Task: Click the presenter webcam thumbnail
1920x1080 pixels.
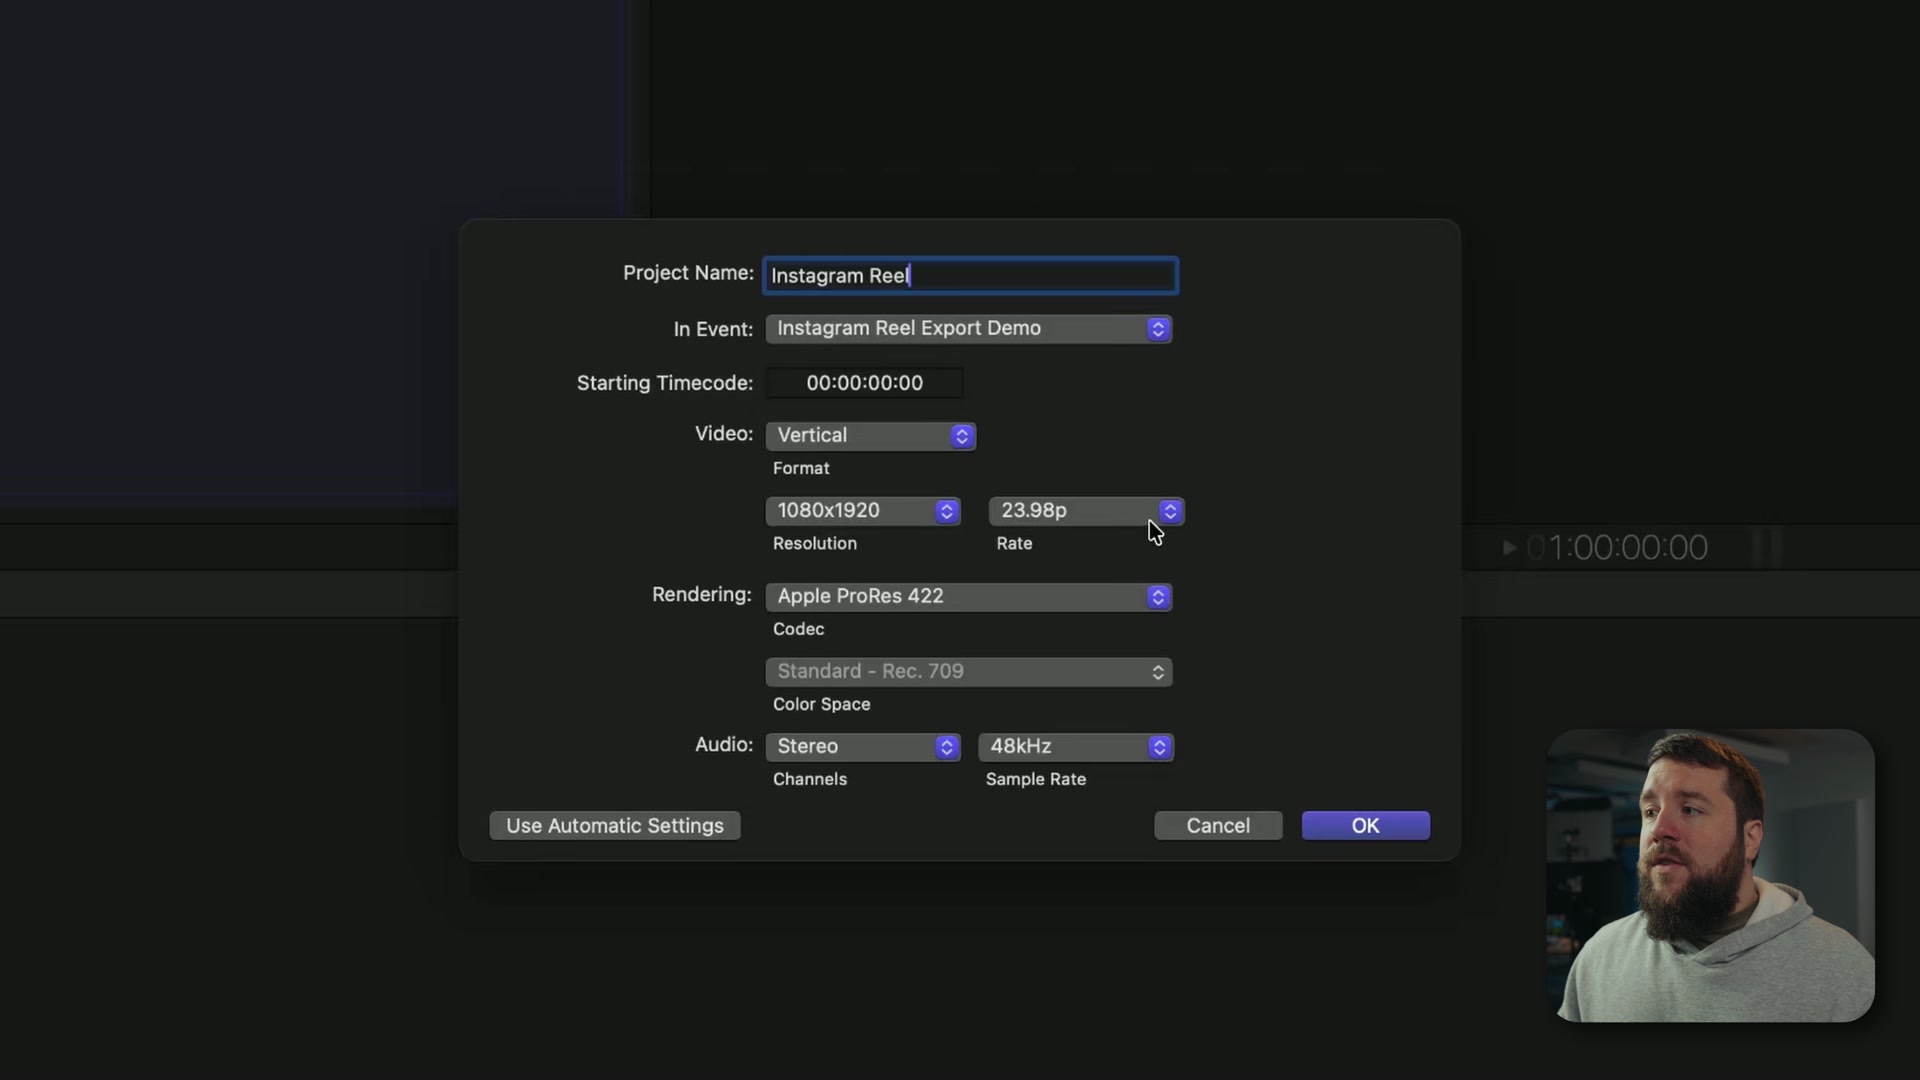Action: [x=1710, y=876]
